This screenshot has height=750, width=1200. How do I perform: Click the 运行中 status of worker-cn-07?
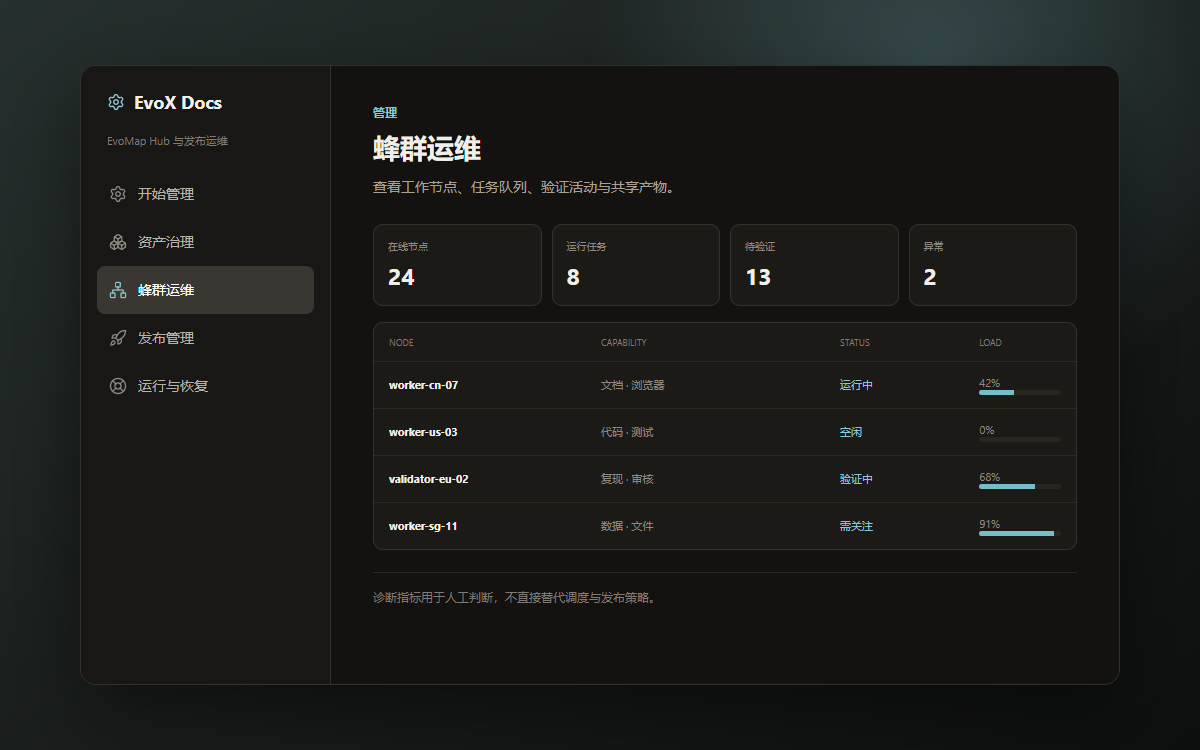point(856,385)
